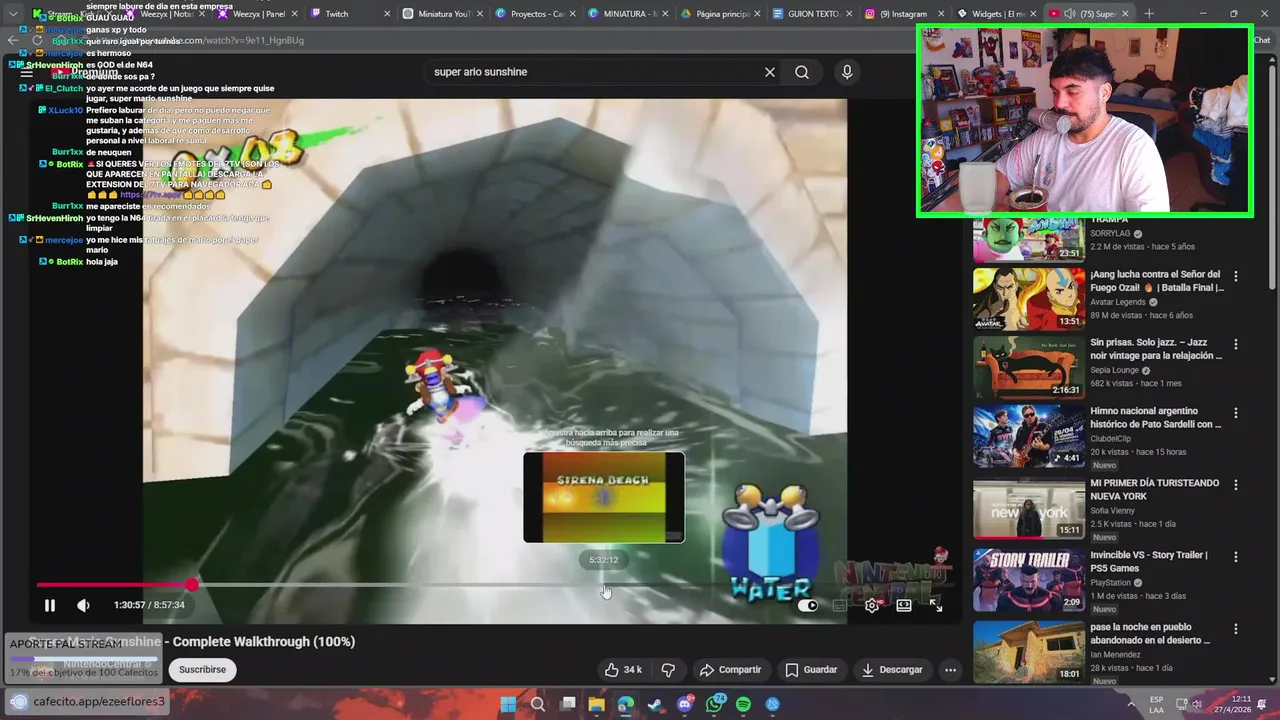This screenshot has height=720, width=1280.
Task: Mute audio on the active YouTube tab
Action: click(1069, 14)
